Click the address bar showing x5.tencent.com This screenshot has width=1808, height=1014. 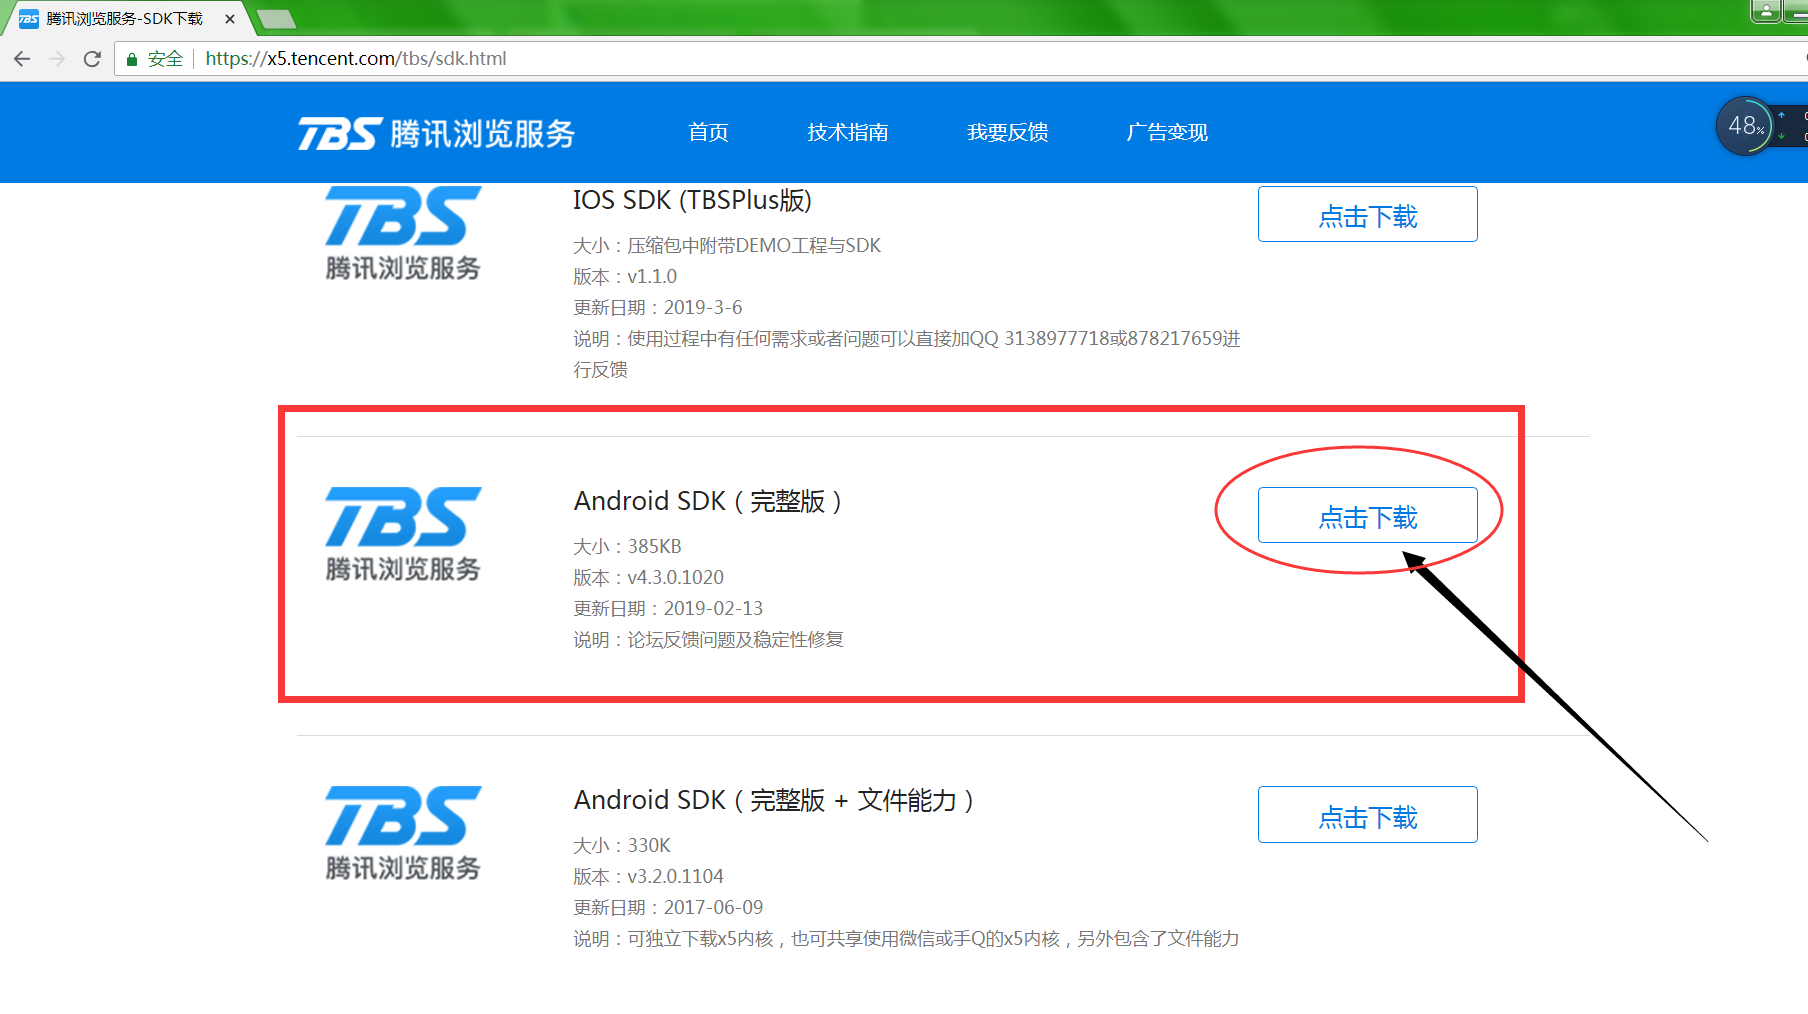355,58
